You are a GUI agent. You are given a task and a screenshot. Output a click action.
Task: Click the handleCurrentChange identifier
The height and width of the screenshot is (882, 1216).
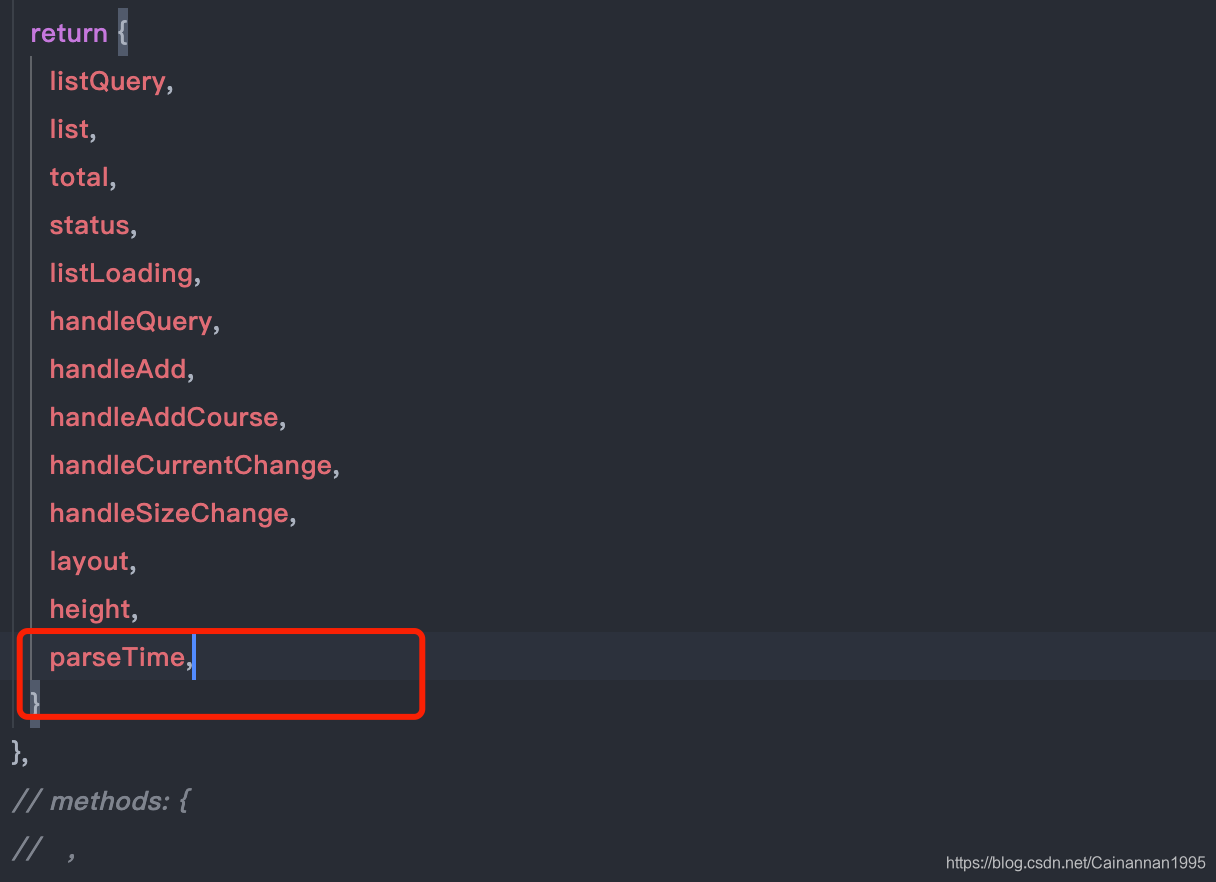pos(191,465)
